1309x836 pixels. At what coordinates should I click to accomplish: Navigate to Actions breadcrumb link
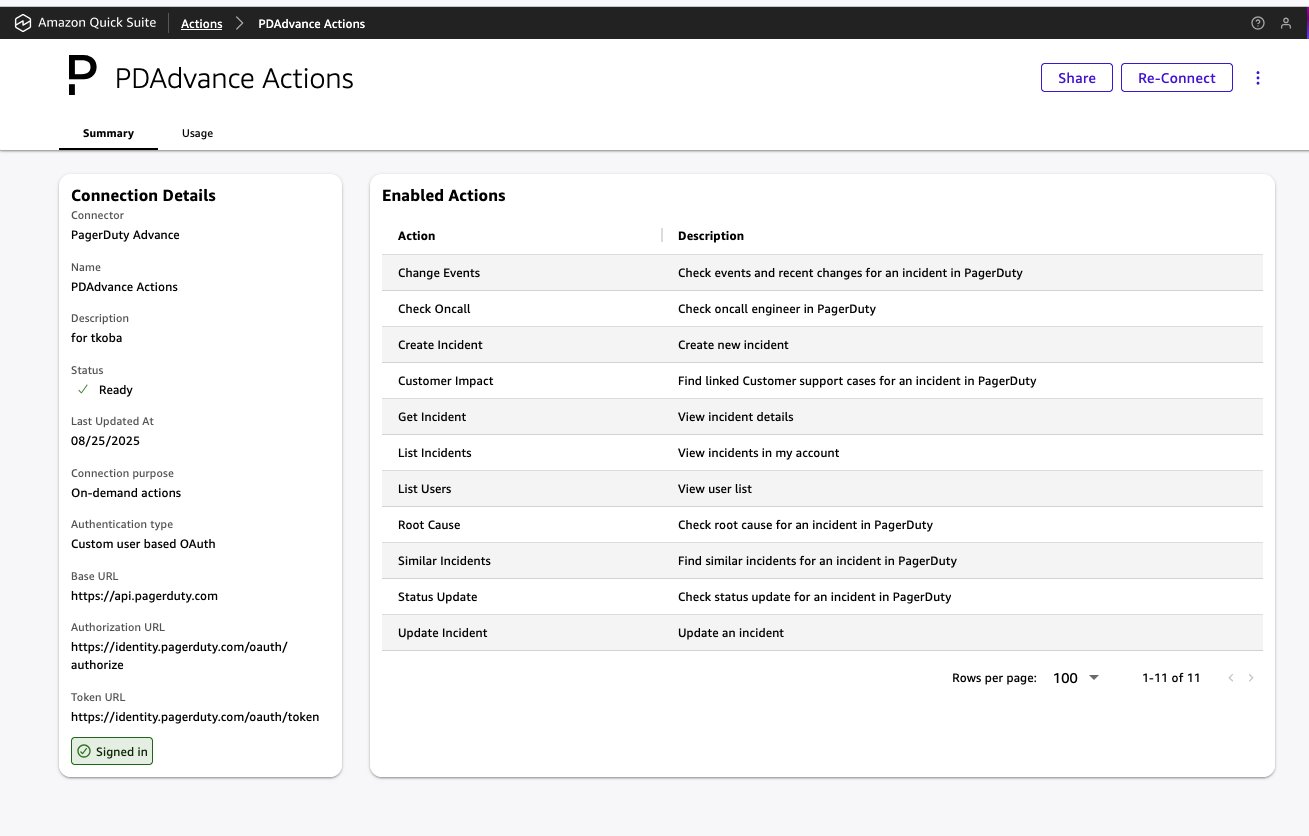201,24
